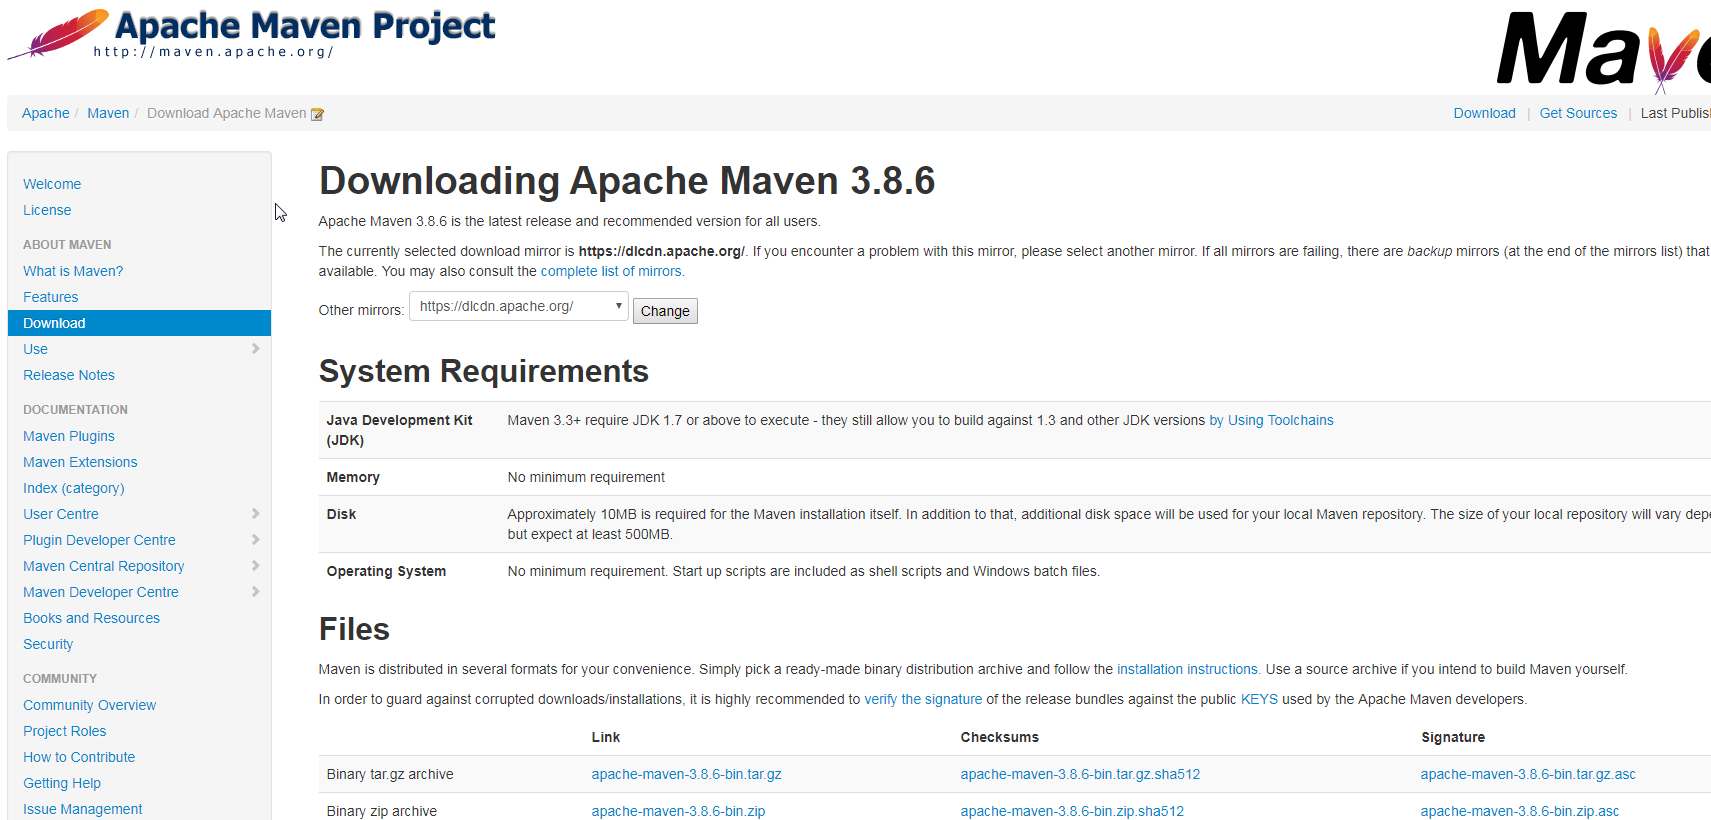
Task: Navigate to Apache breadcrumb link
Action: (46, 113)
